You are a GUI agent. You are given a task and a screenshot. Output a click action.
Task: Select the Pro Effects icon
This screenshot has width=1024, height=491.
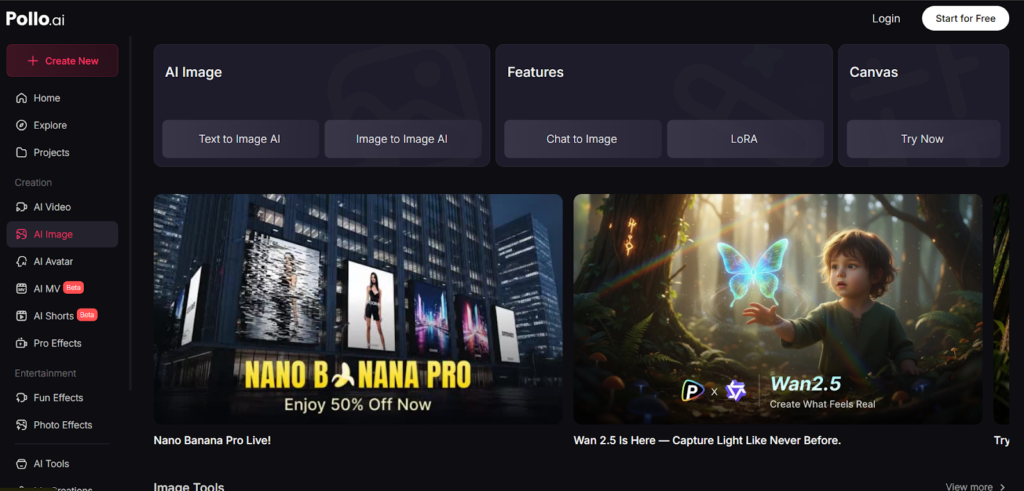[x=22, y=343]
